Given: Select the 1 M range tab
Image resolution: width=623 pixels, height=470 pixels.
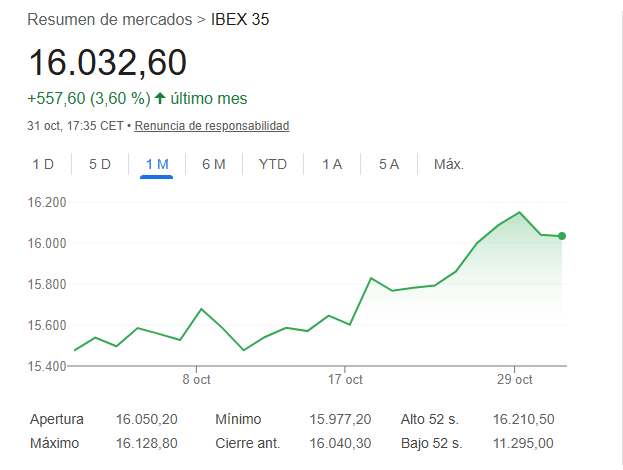Looking at the screenshot, I should (x=157, y=164).
